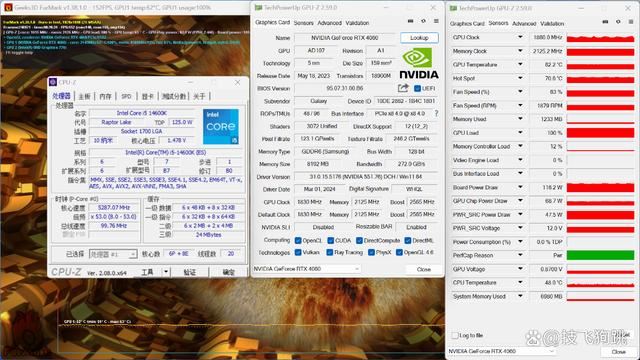Toggle the DirectCompute checkbox

(359, 240)
